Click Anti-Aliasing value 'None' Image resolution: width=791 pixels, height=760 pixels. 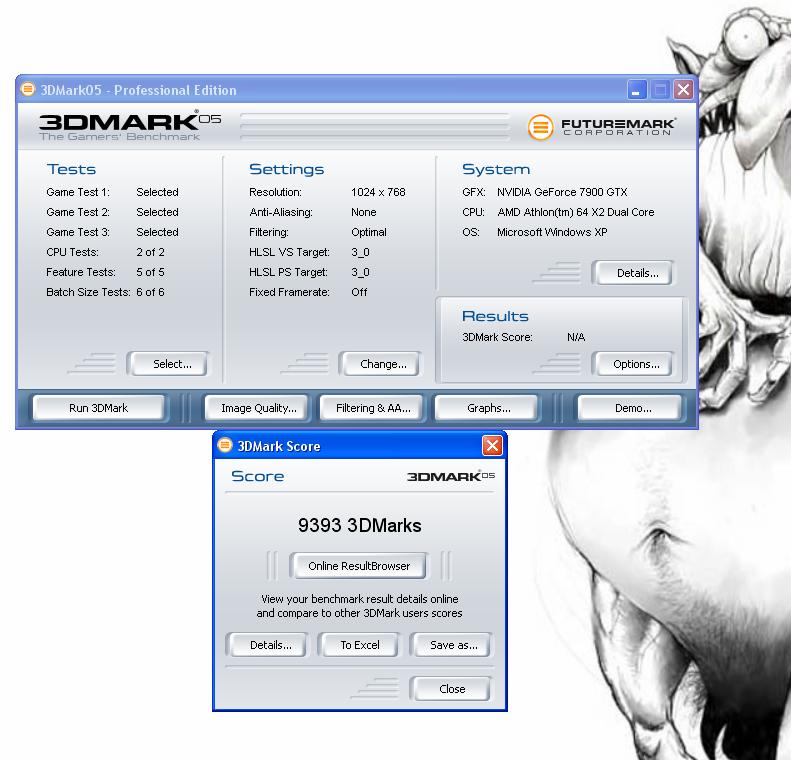(364, 212)
